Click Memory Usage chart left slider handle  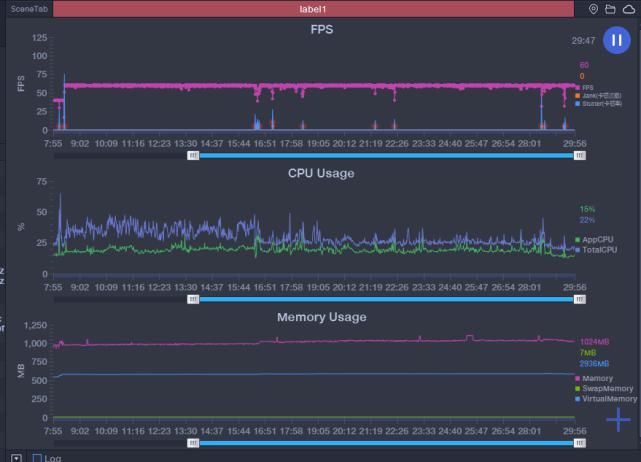pos(194,442)
